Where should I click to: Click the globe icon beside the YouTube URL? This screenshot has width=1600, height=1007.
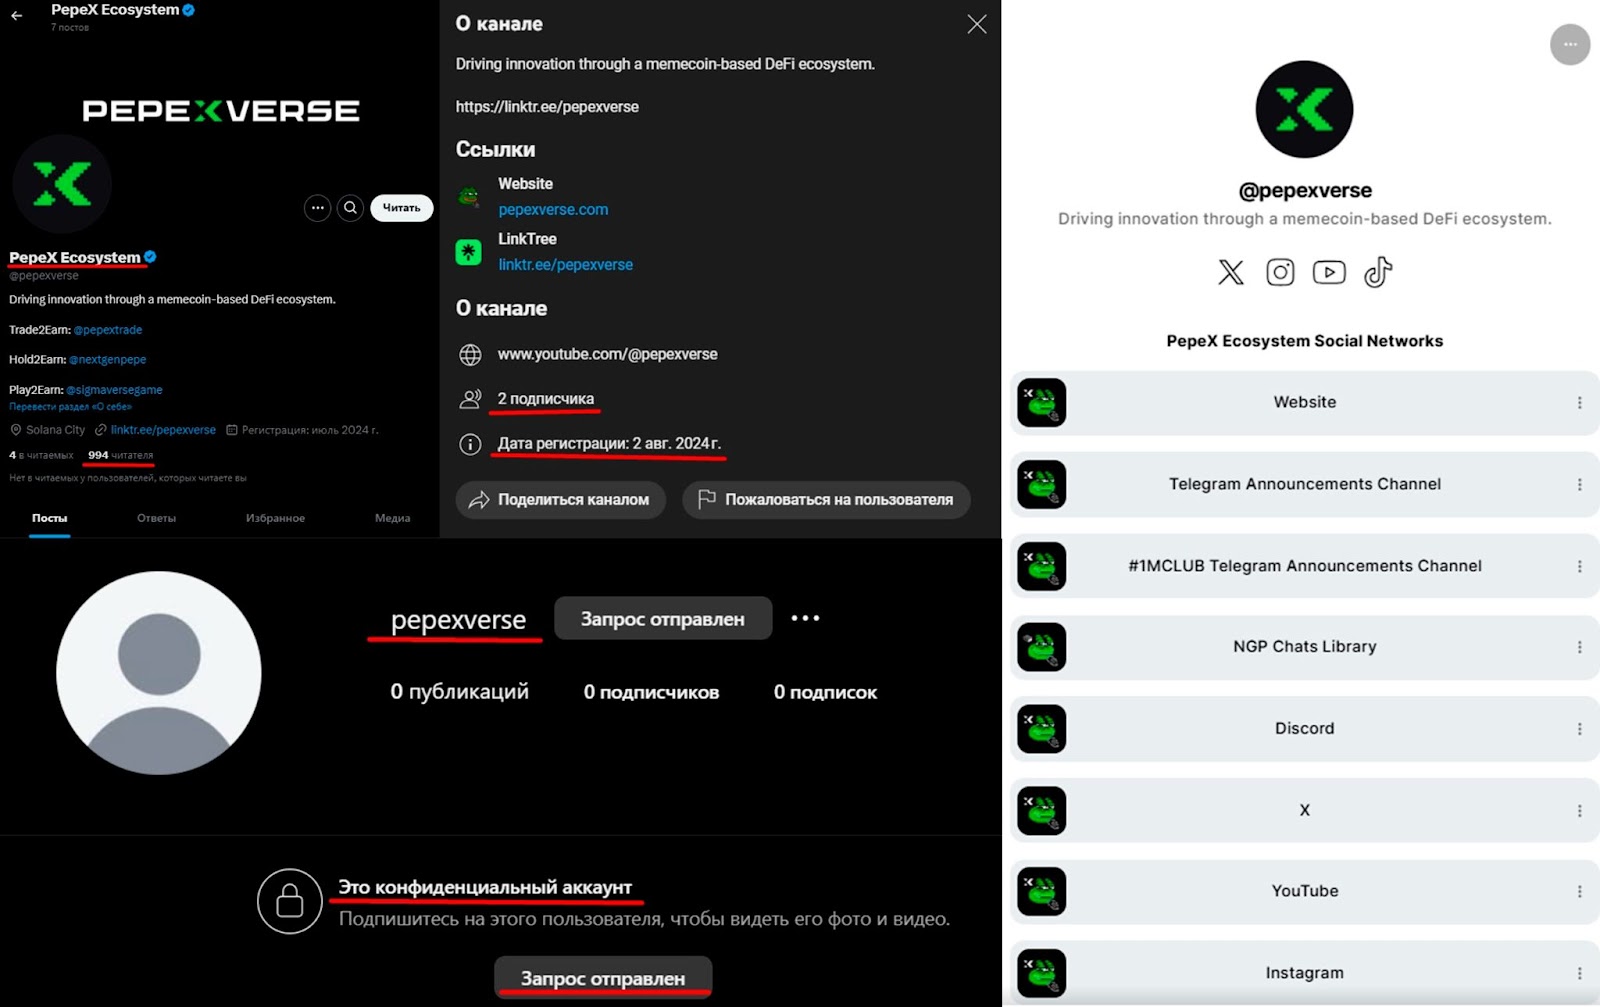click(470, 355)
